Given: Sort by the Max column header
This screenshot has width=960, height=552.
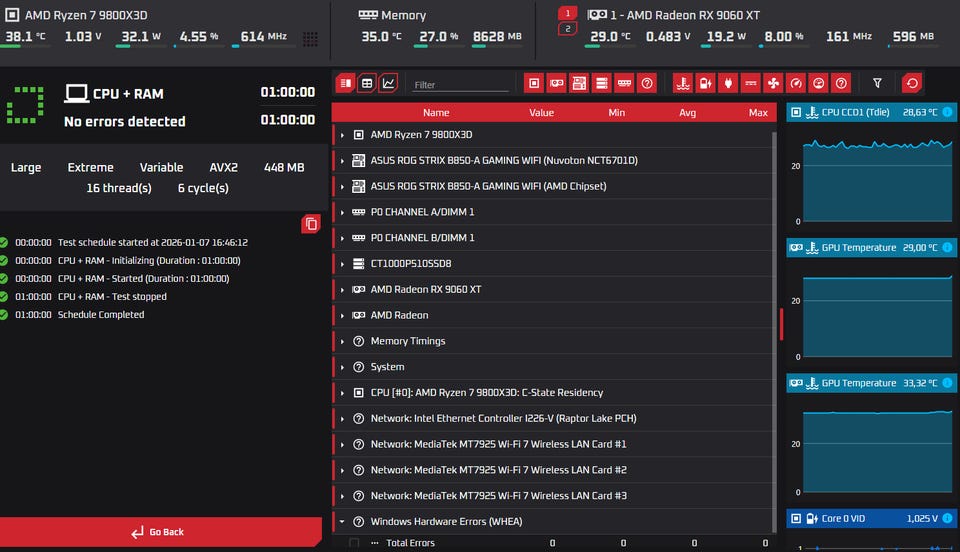Looking at the screenshot, I should point(758,113).
